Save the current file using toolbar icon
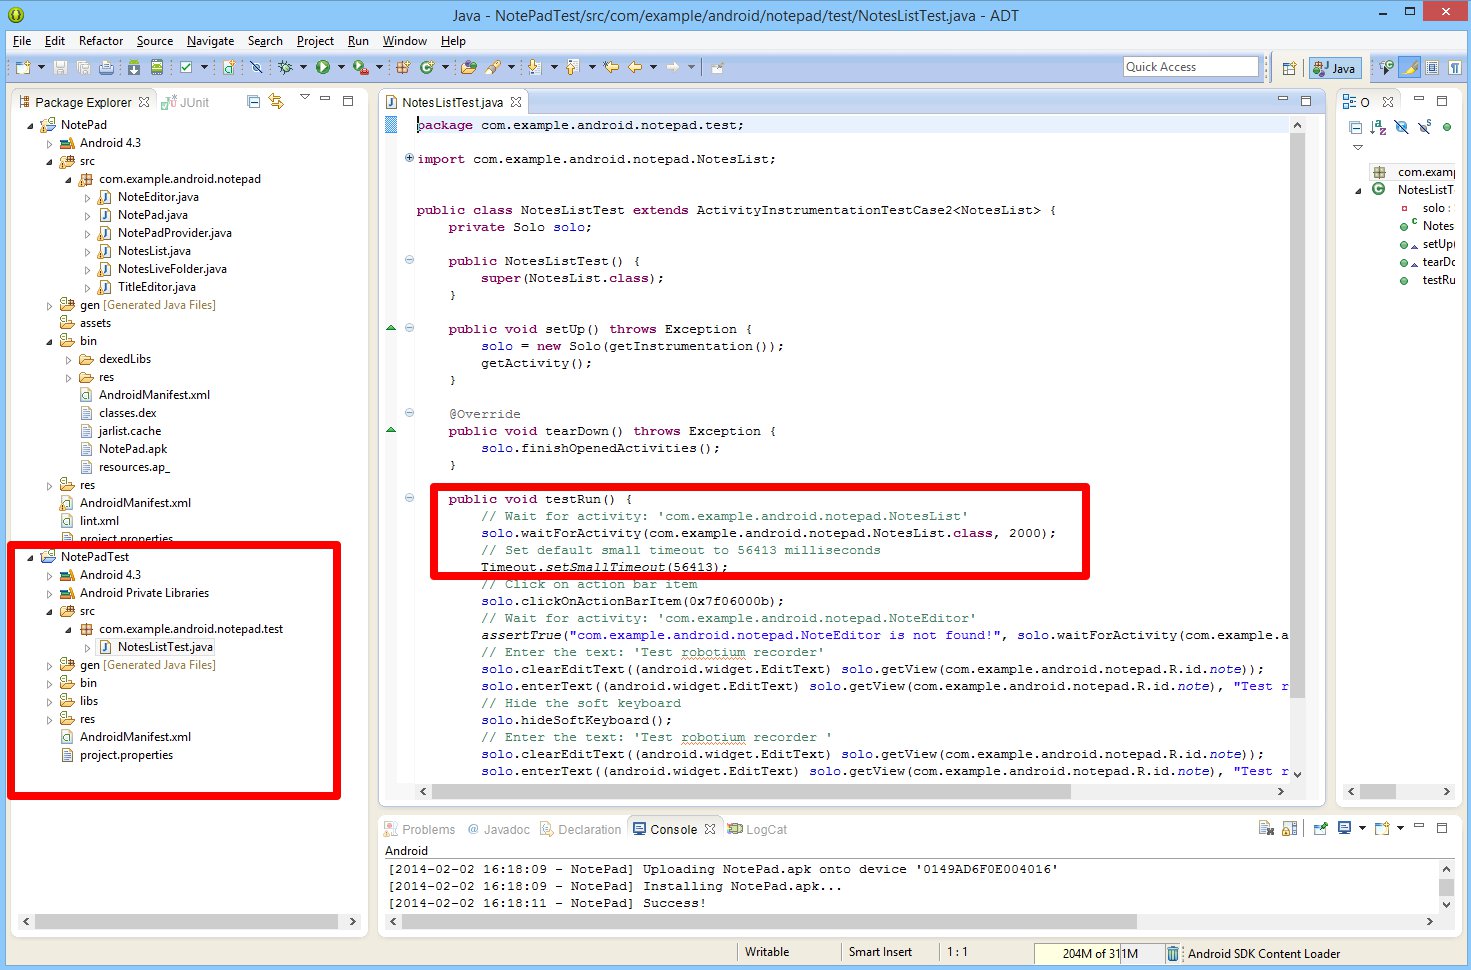 pyautogui.click(x=60, y=67)
